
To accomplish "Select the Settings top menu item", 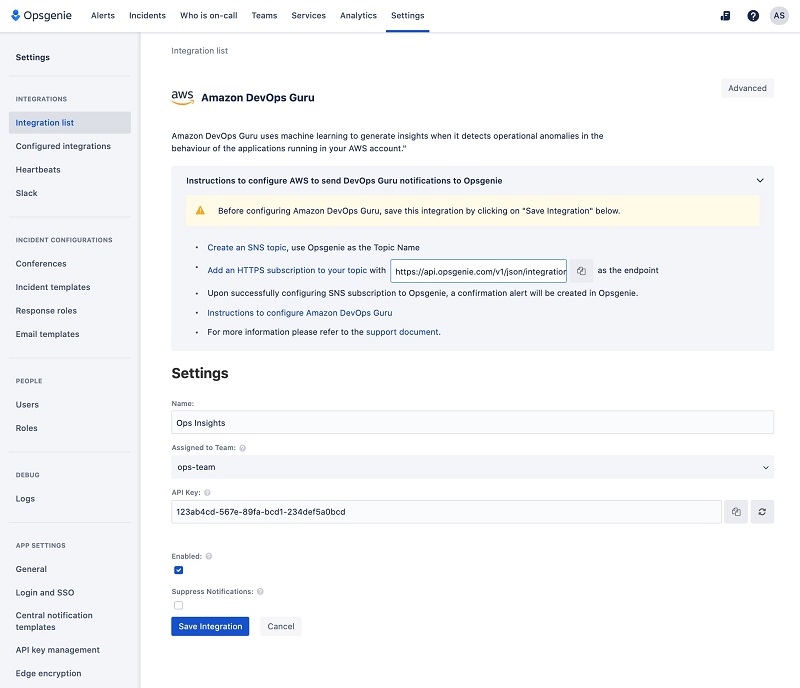I will click(408, 15).
